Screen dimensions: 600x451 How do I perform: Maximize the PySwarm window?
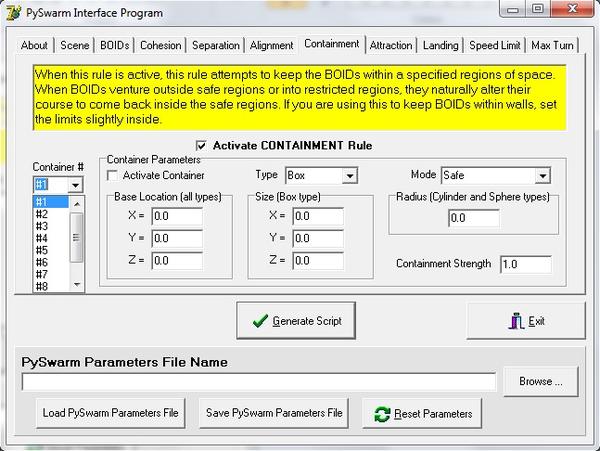tap(538, 9)
